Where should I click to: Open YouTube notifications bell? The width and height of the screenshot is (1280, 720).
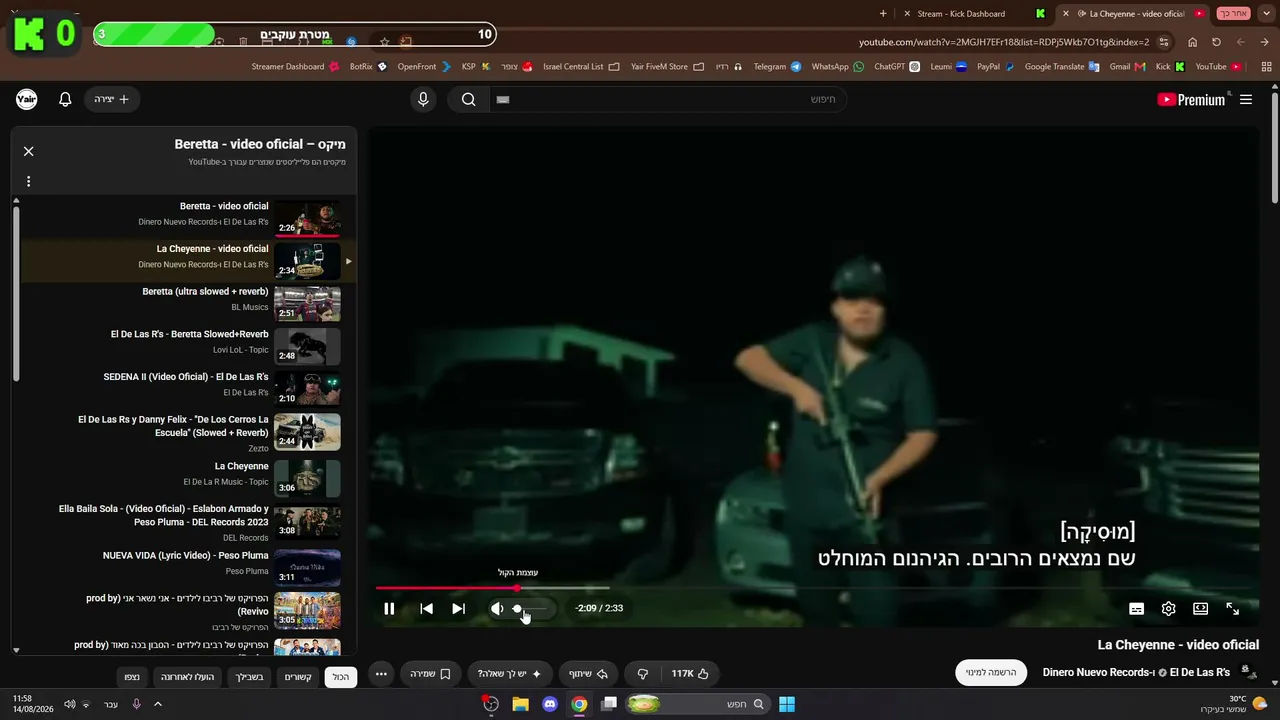[x=65, y=99]
